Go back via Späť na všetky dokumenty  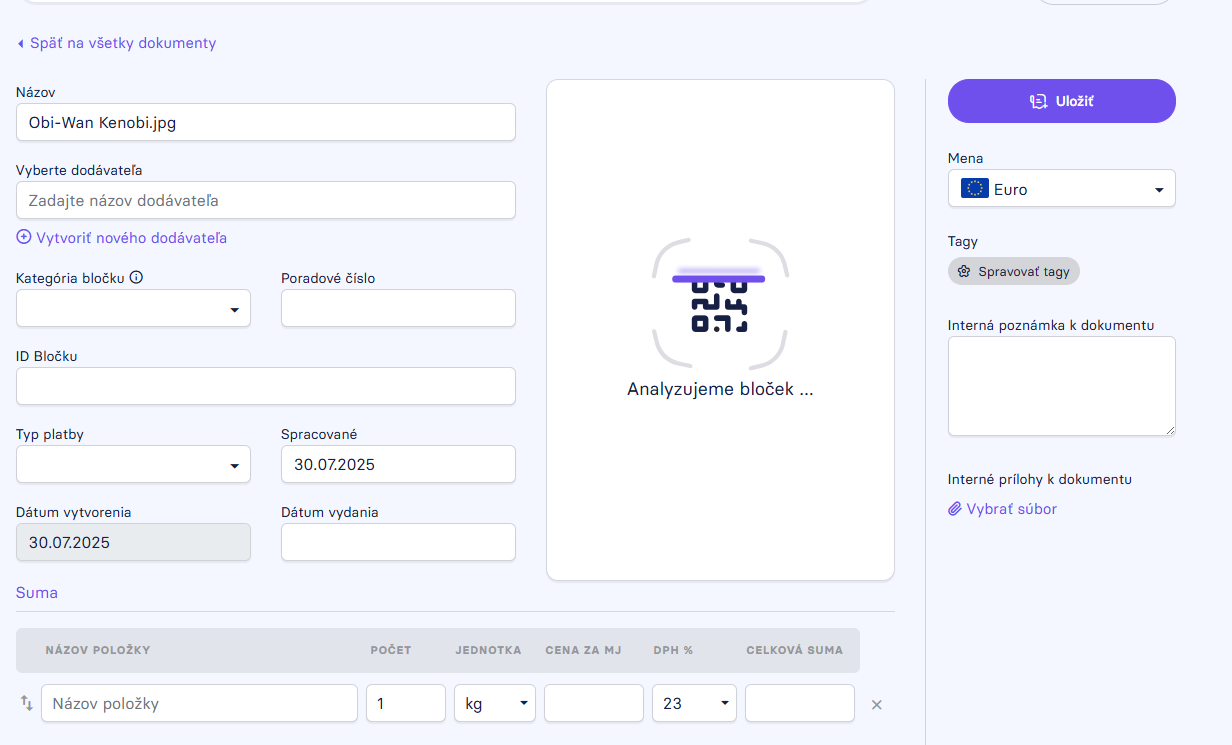pyautogui.click(x=116, y=43)
